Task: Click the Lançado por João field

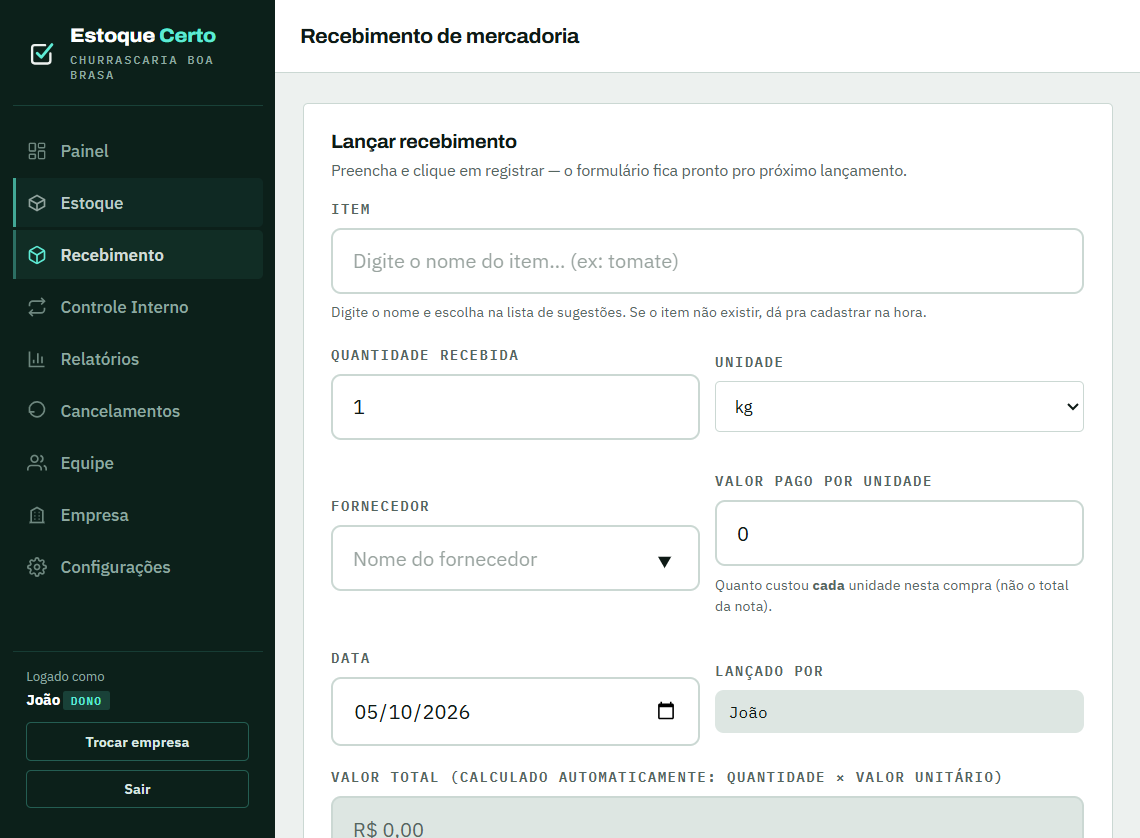Action: tap(899, 712)
